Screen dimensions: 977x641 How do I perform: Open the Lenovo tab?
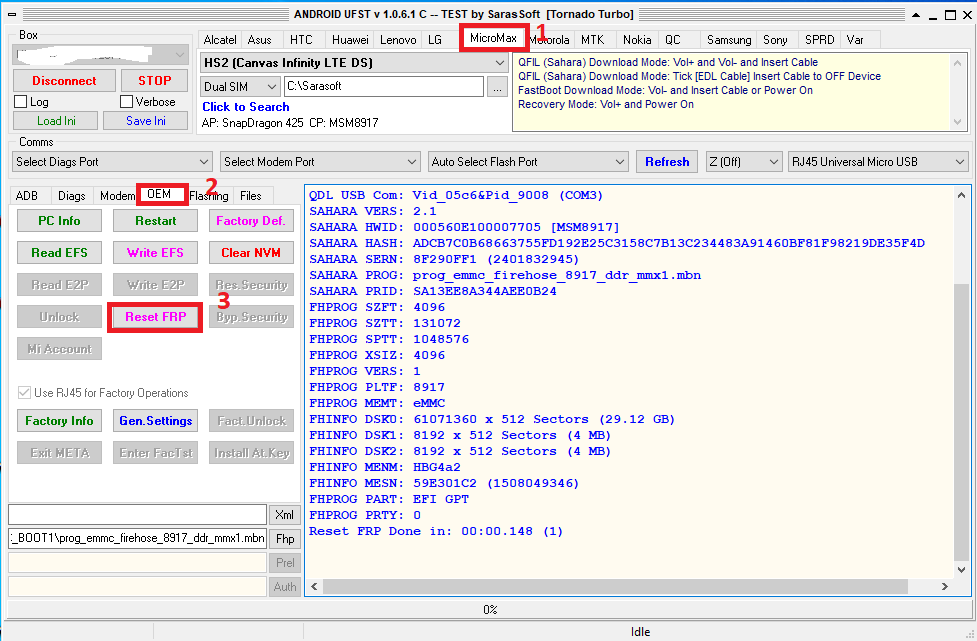(x=398, y=40)
